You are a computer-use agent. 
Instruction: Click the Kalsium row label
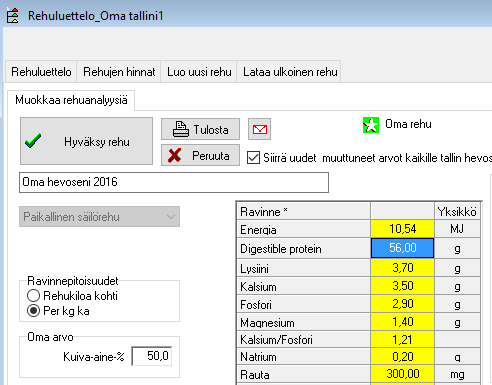tap(303, 286)
